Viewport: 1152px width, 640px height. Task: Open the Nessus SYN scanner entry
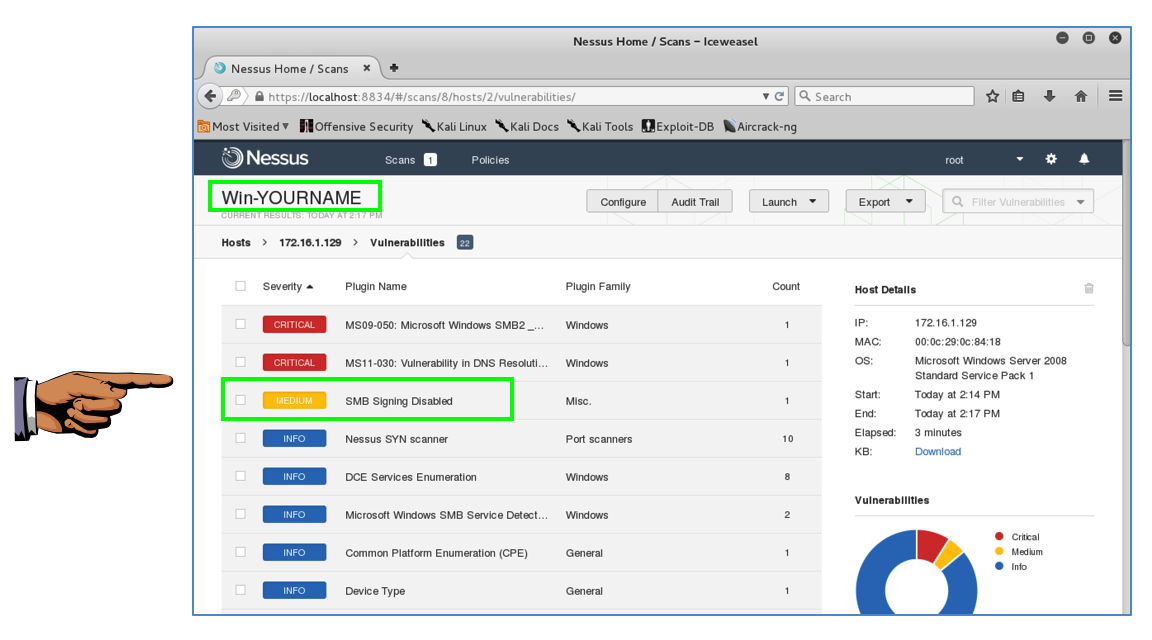pos(396,439)
